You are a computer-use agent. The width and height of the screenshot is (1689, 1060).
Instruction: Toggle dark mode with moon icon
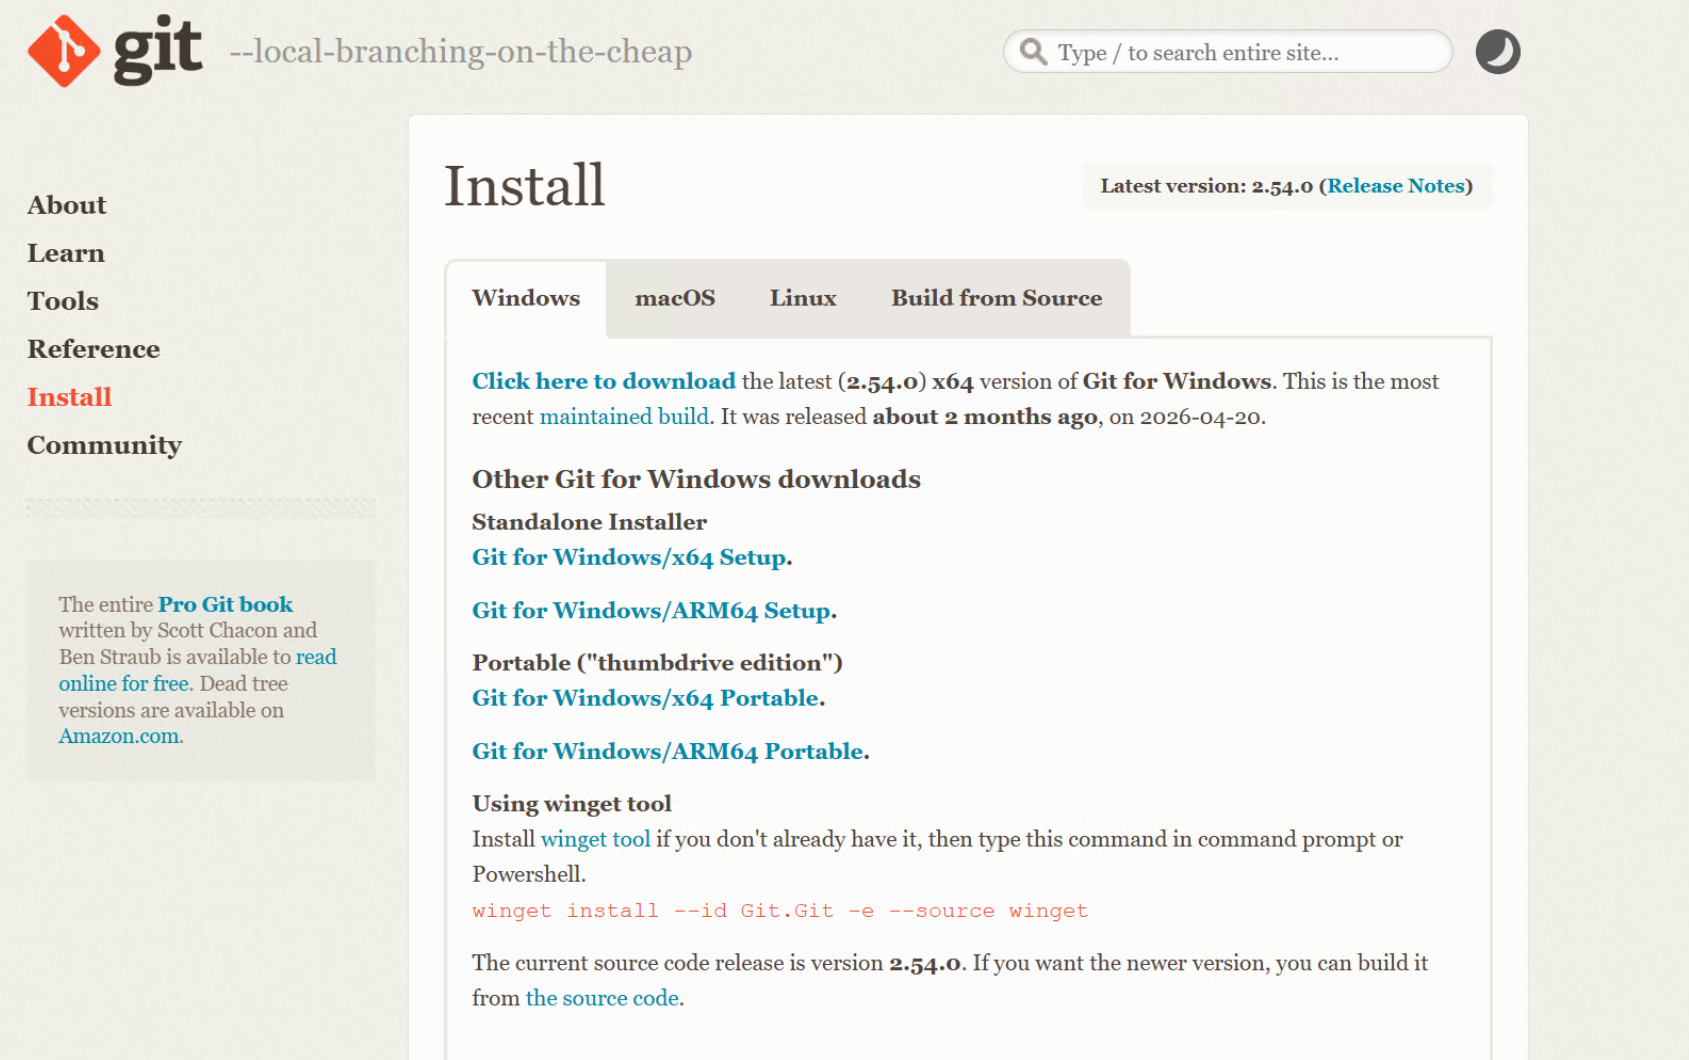click(1497, 52)
